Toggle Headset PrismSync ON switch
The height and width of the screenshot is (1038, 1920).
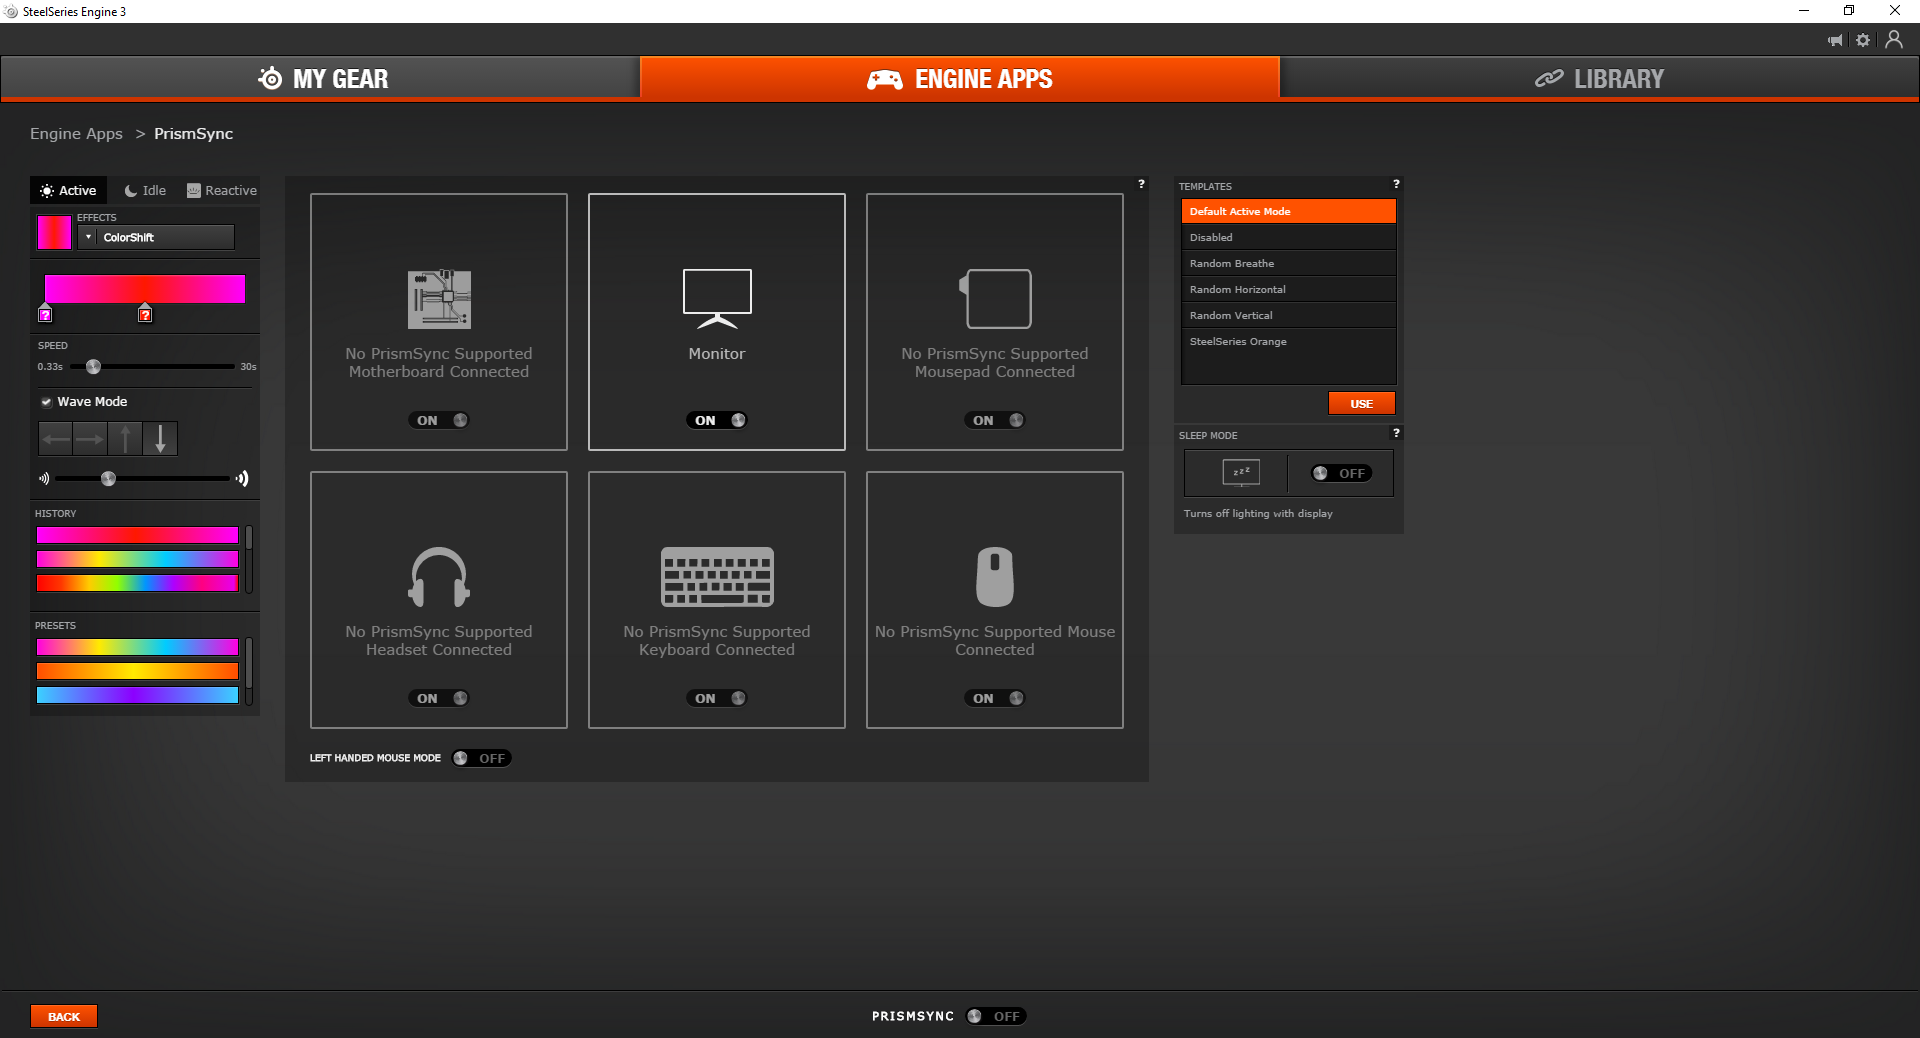[439, 698]
